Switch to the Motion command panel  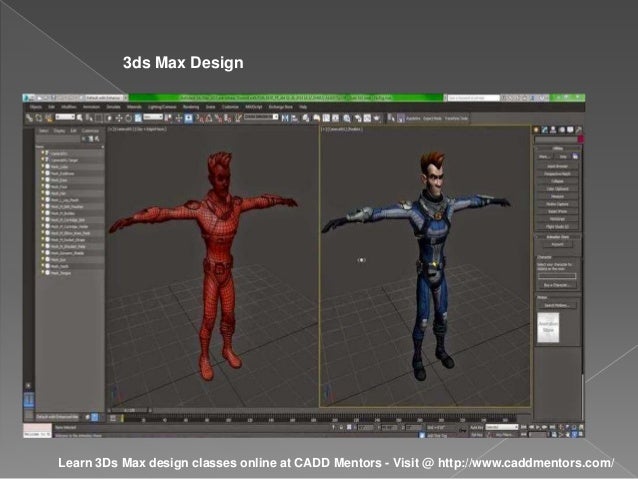[x=562, y=130]
